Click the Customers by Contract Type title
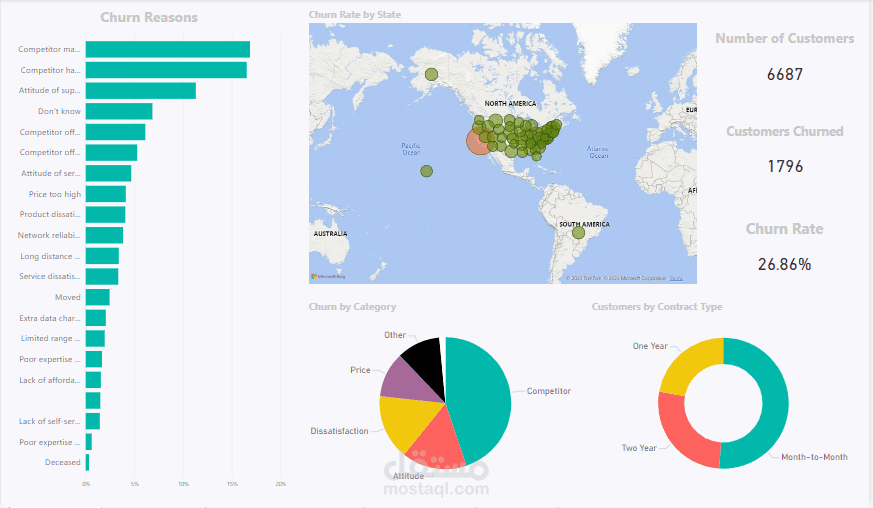 [x=657, y=306]
